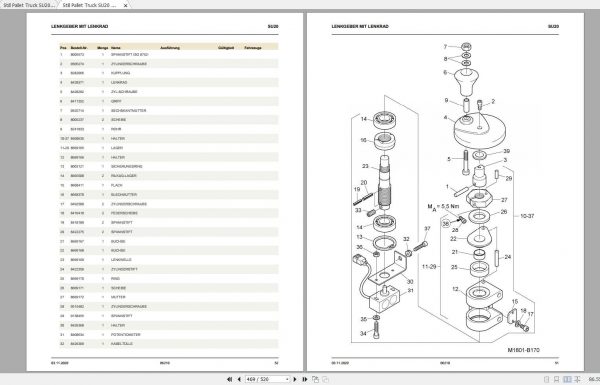The height and width of the screenshot is (385, 600).
Task: Go to the next page
Action: click(x=295, y=379)
